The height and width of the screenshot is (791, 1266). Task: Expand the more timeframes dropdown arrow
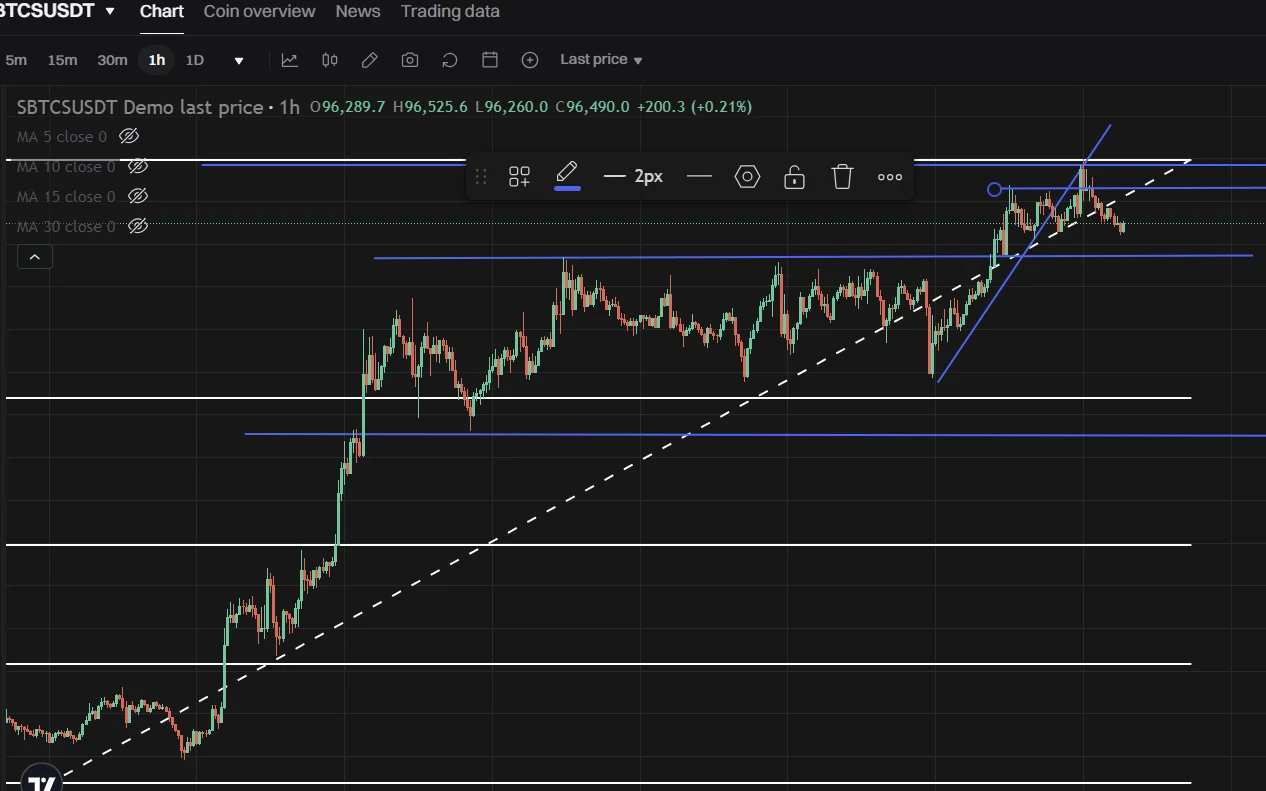tap(239, 60)
